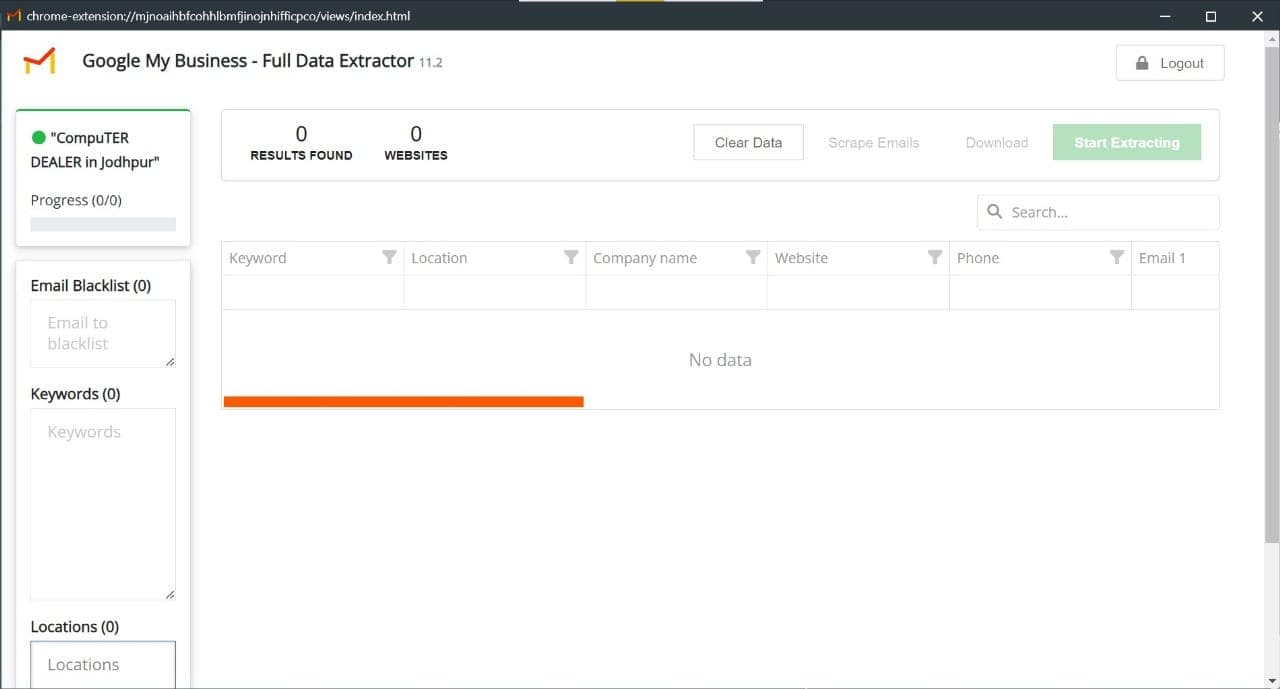This screenshot has width=1280, height=689.
Task: Click the version number 11.2
Action: pyautogui.click(x=431, y=63)
